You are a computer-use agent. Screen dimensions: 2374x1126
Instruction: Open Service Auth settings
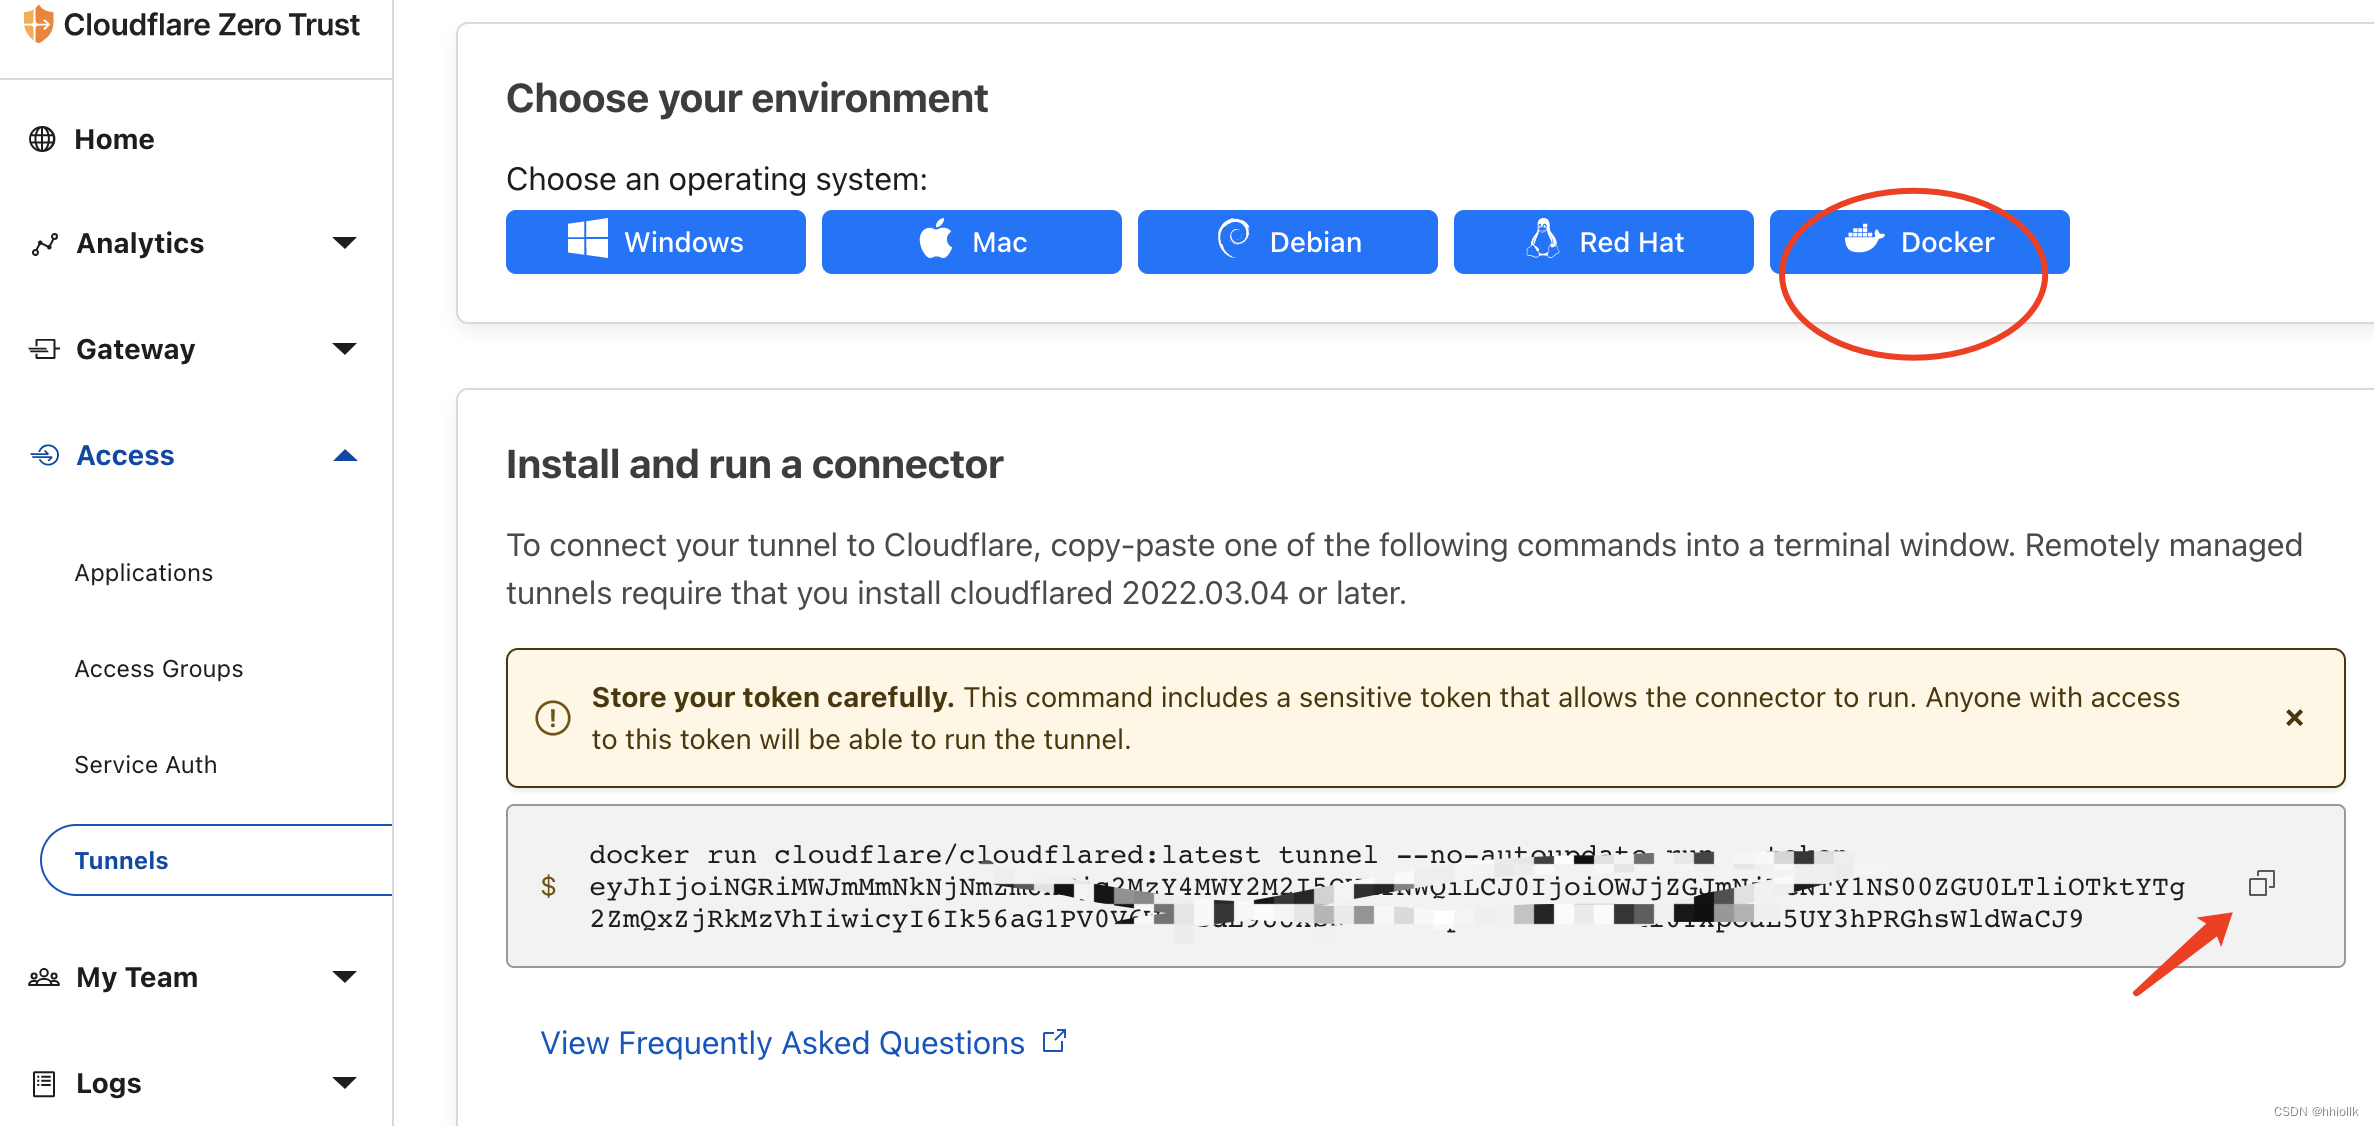click(146, 765)
